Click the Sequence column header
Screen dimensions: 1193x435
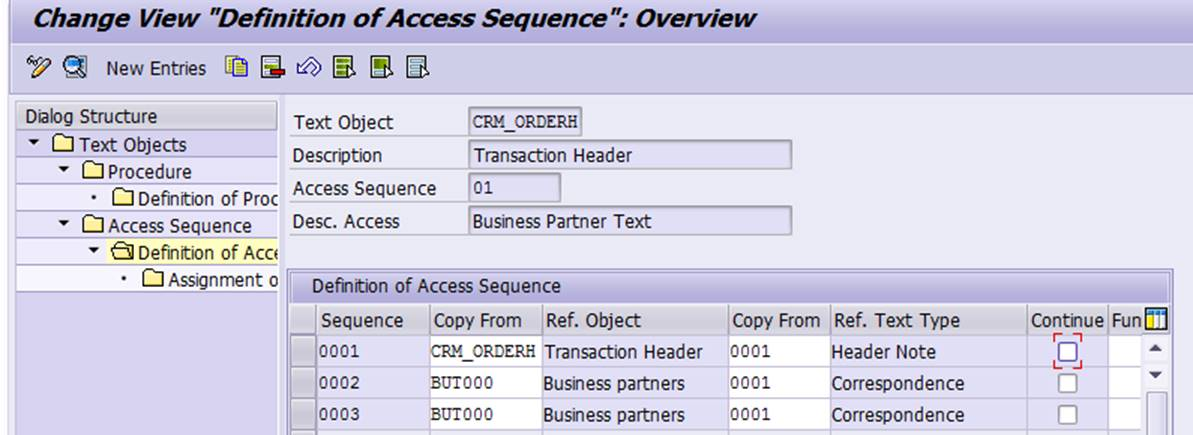[x=374, y=320]
